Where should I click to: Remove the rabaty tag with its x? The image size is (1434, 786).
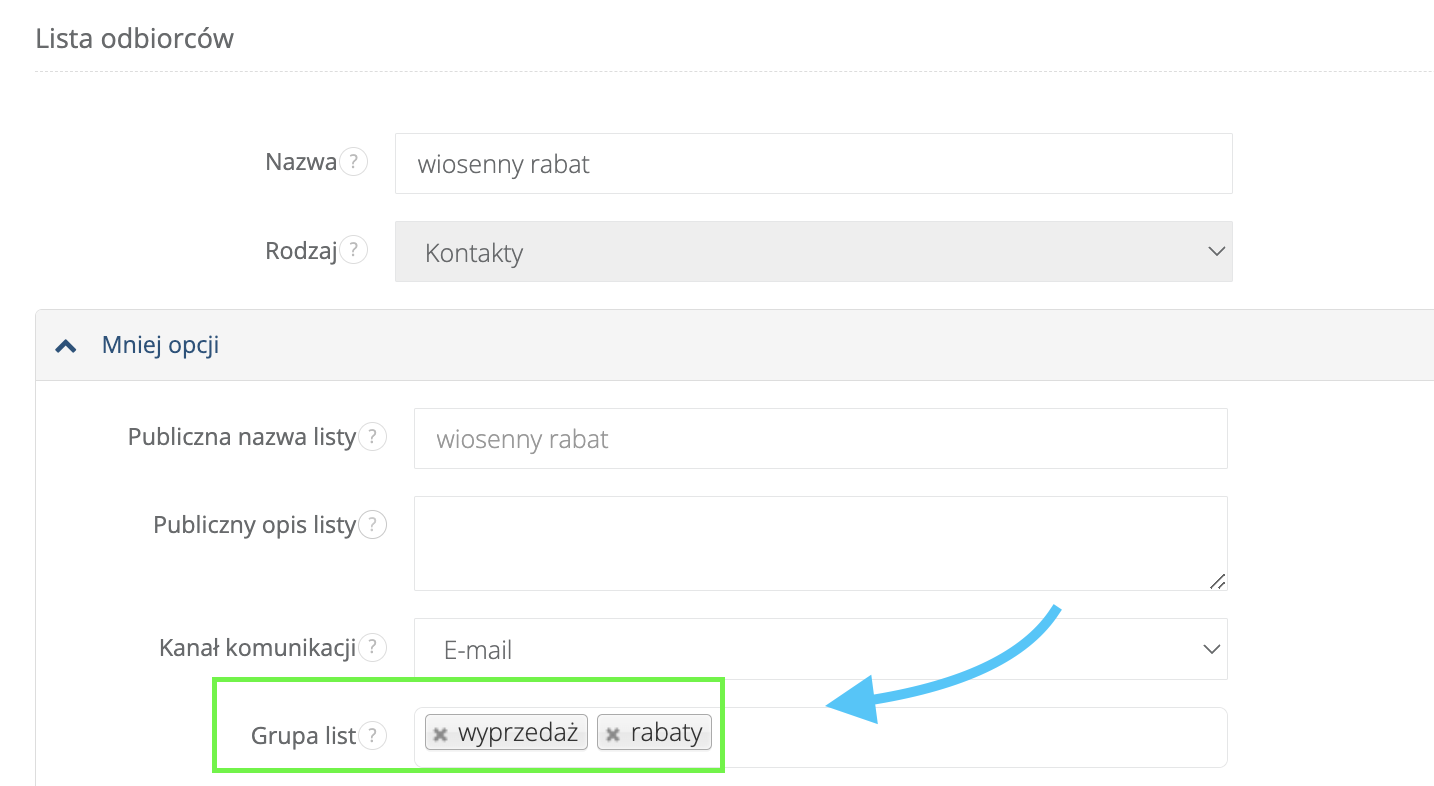(x=613, y=734)
